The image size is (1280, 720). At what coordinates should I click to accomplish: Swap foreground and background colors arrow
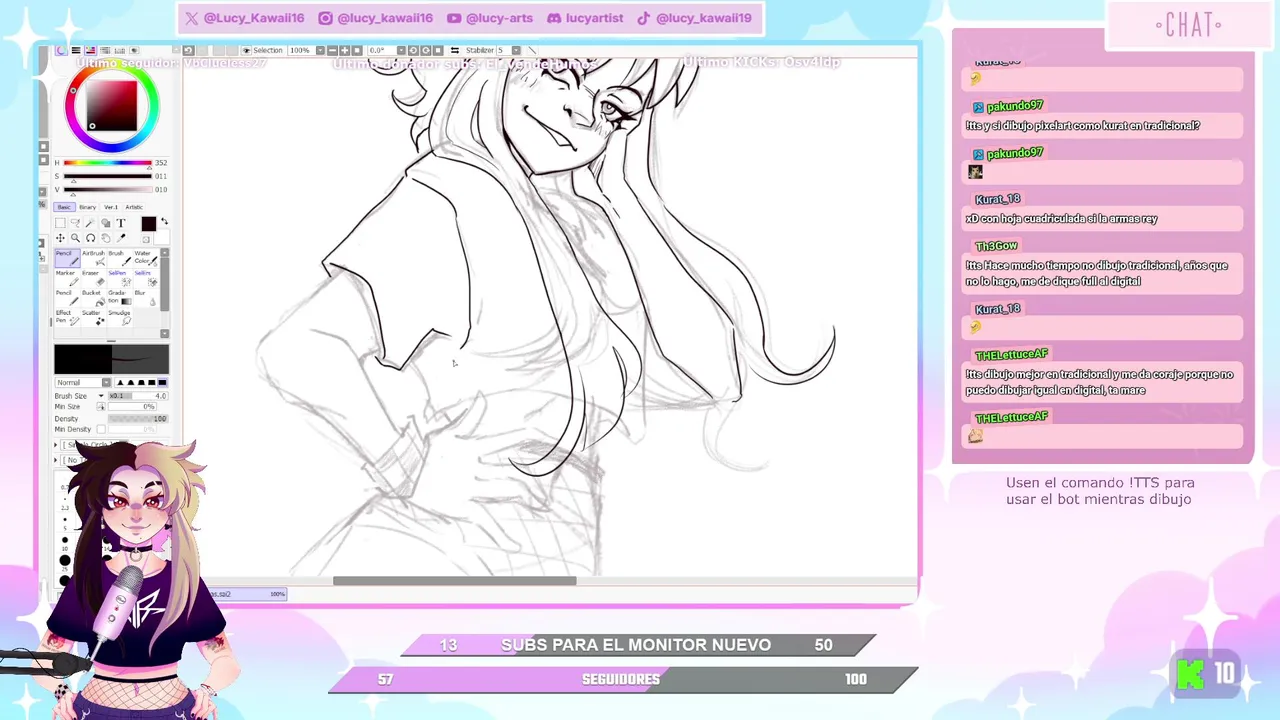pyautogui.click(x=164, y=221)
